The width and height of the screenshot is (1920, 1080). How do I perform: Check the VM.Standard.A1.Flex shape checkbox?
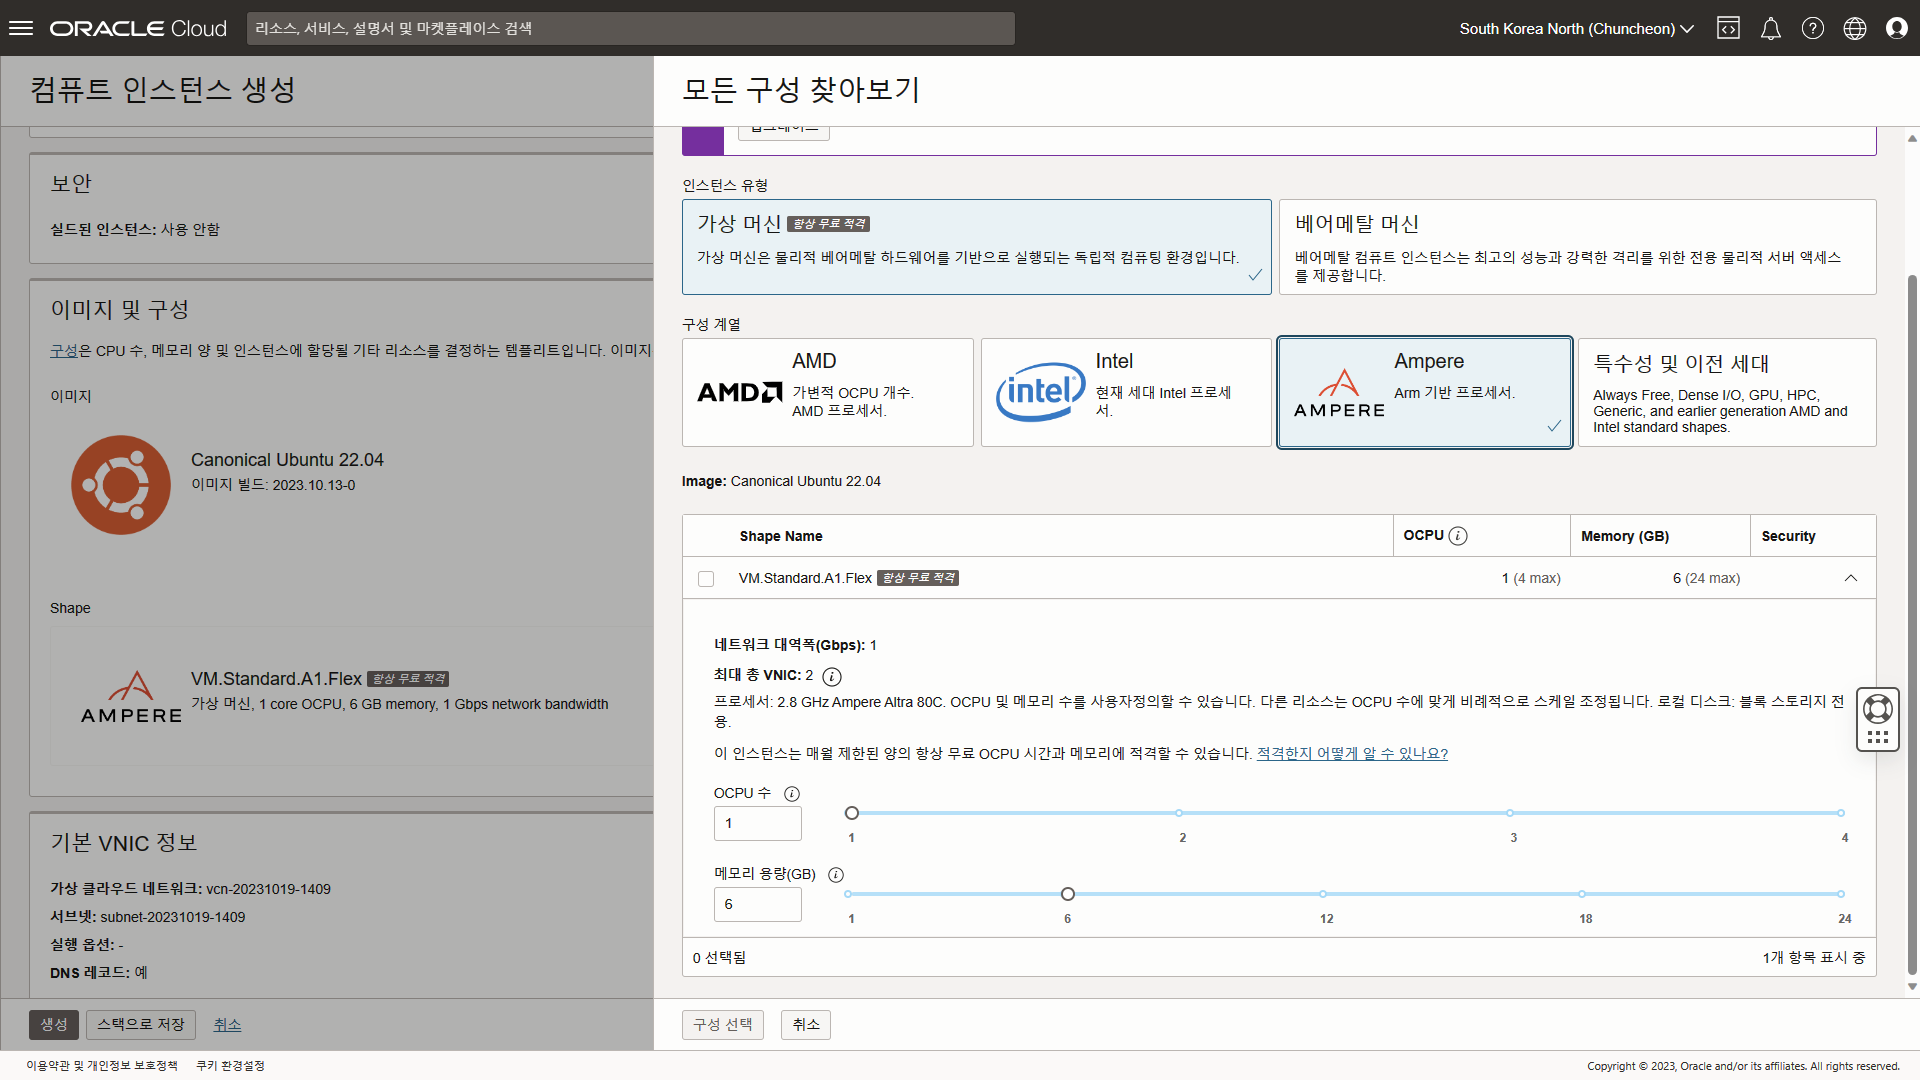[x=706, y=579]
